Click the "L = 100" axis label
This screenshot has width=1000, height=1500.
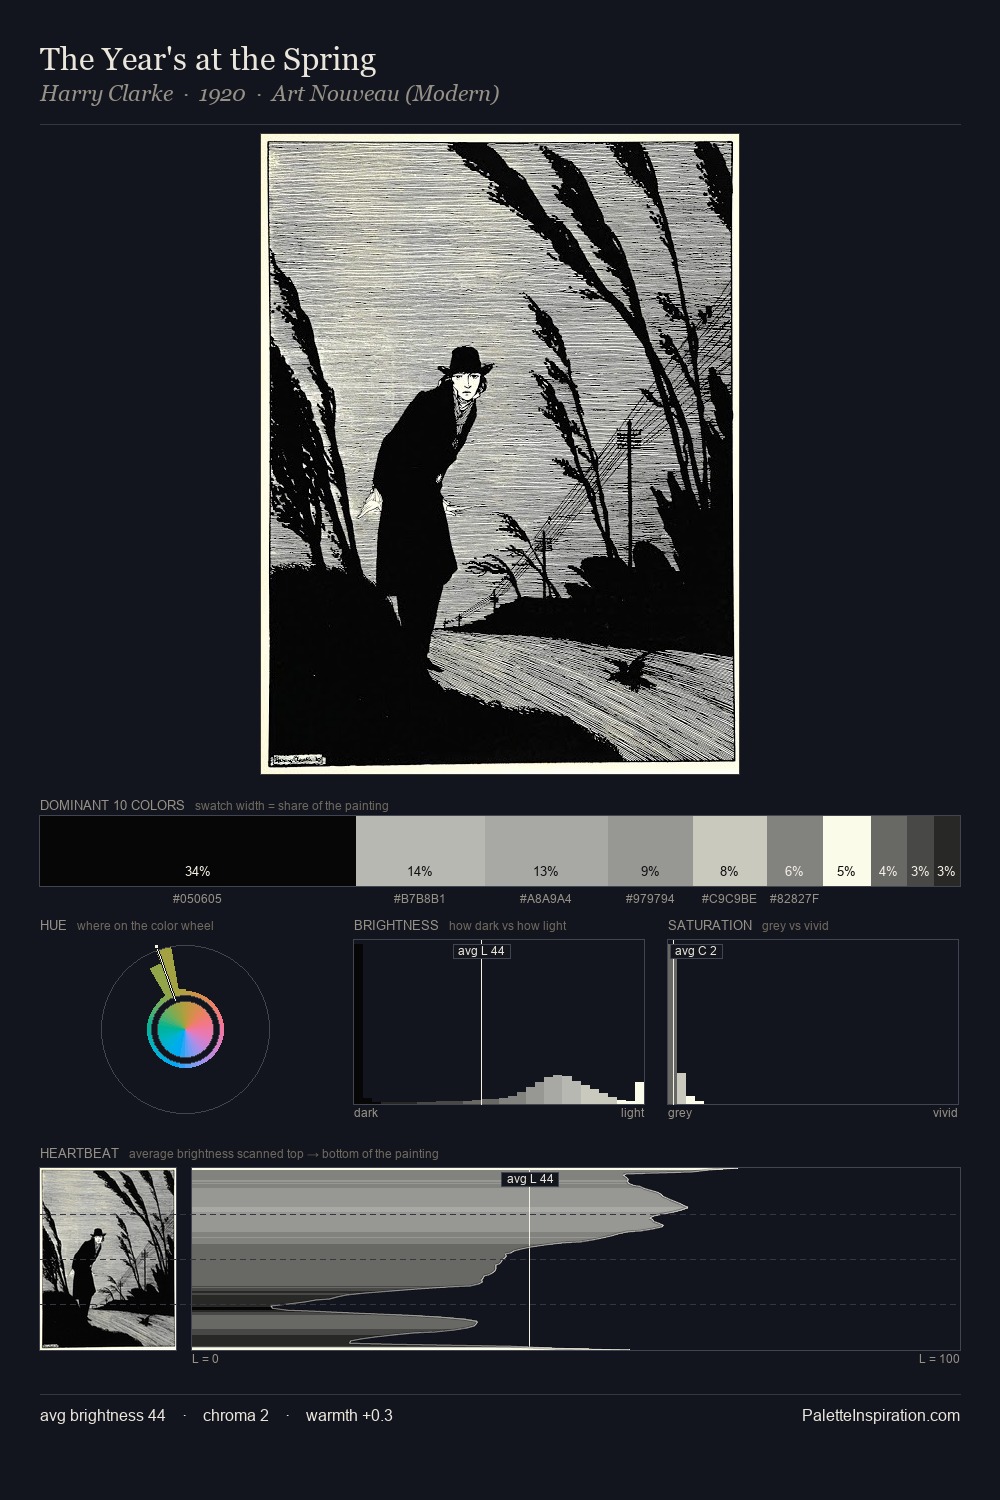939,1359
